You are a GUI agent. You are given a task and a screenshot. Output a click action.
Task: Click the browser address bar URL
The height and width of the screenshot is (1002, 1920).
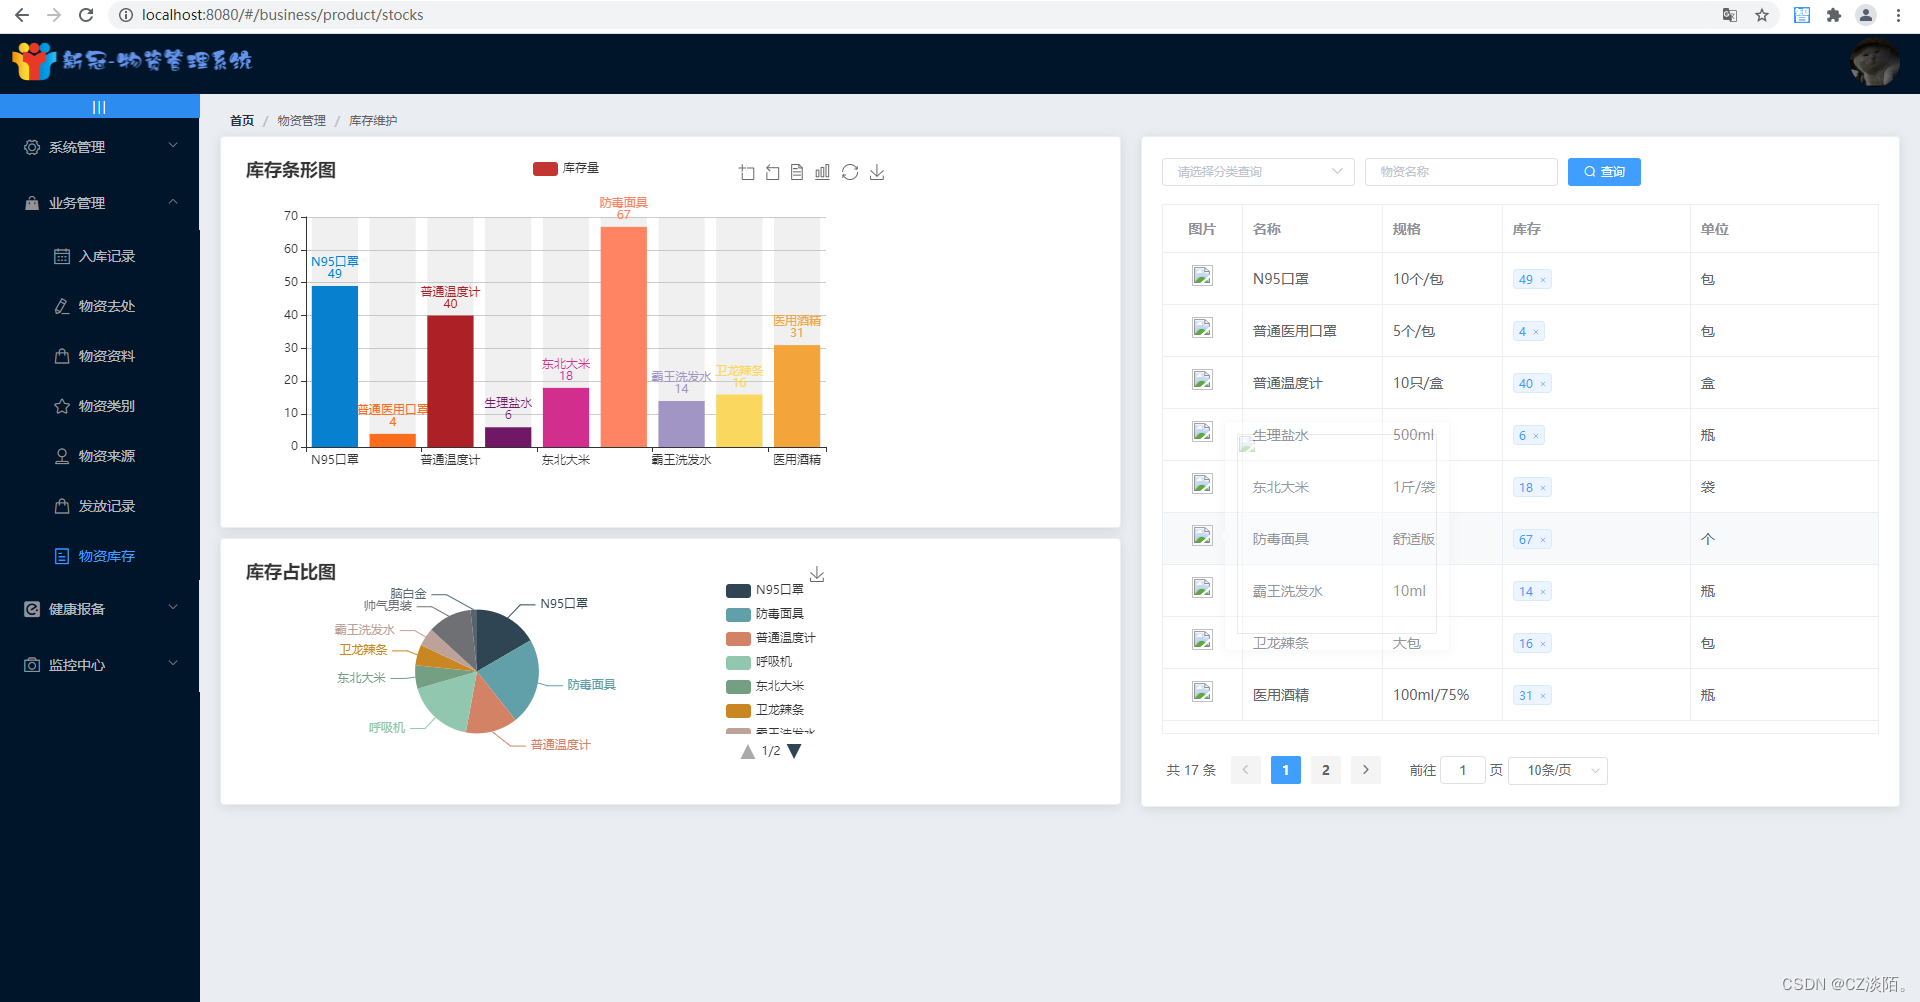(283, 15)
